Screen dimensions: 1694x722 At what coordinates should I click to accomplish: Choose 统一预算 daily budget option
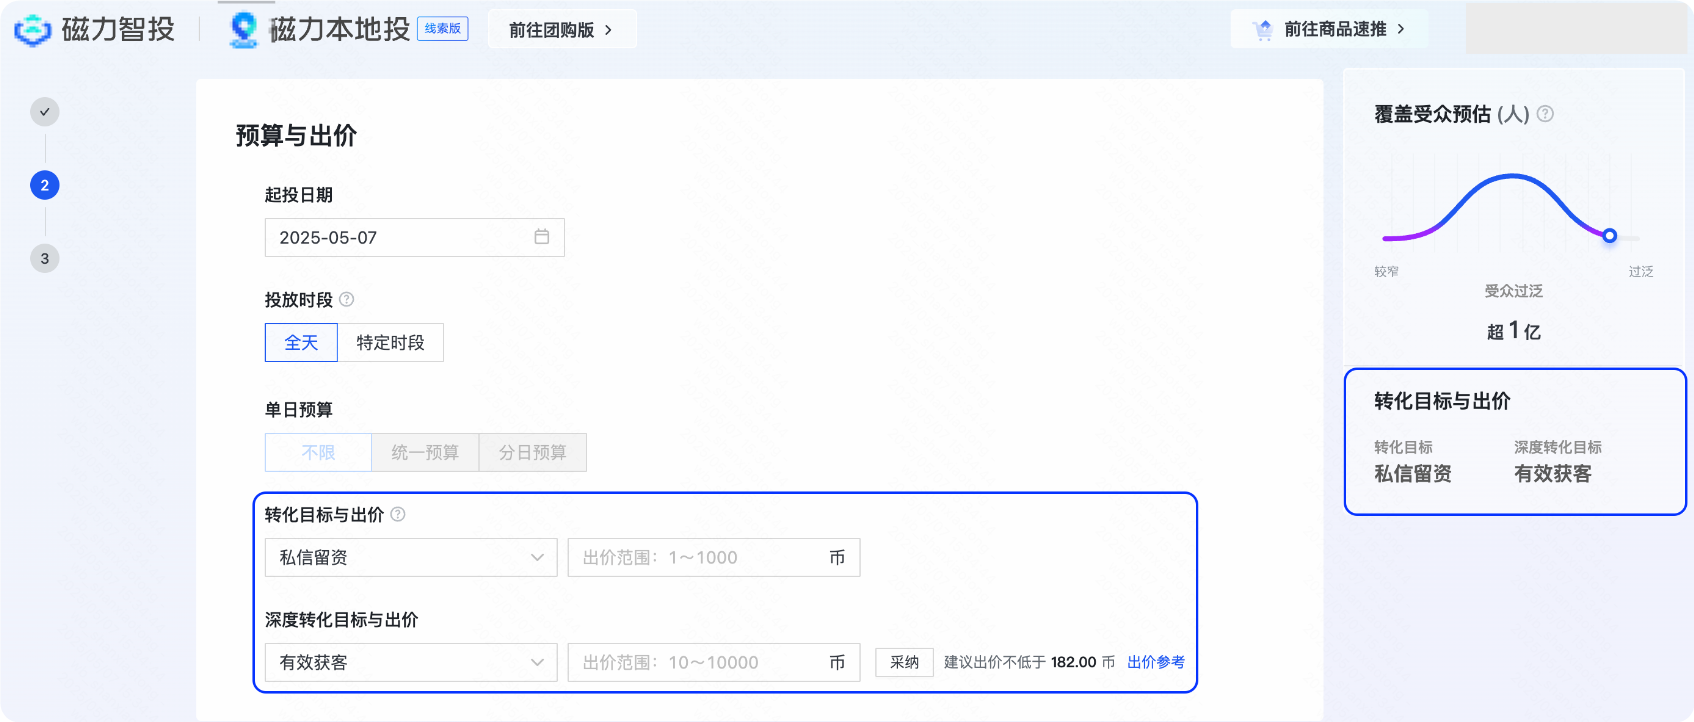pyautogui.click(x=425, y=452)
